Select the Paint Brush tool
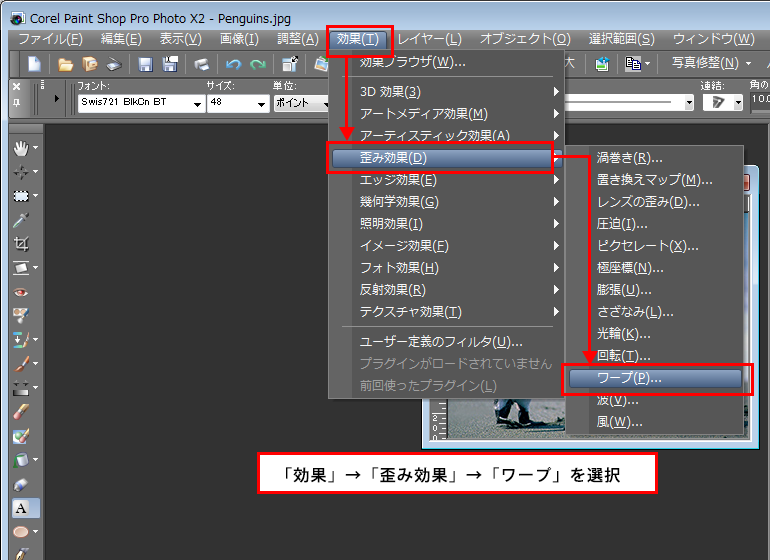Viewport: 770px width, 560px height. (21, 364)
